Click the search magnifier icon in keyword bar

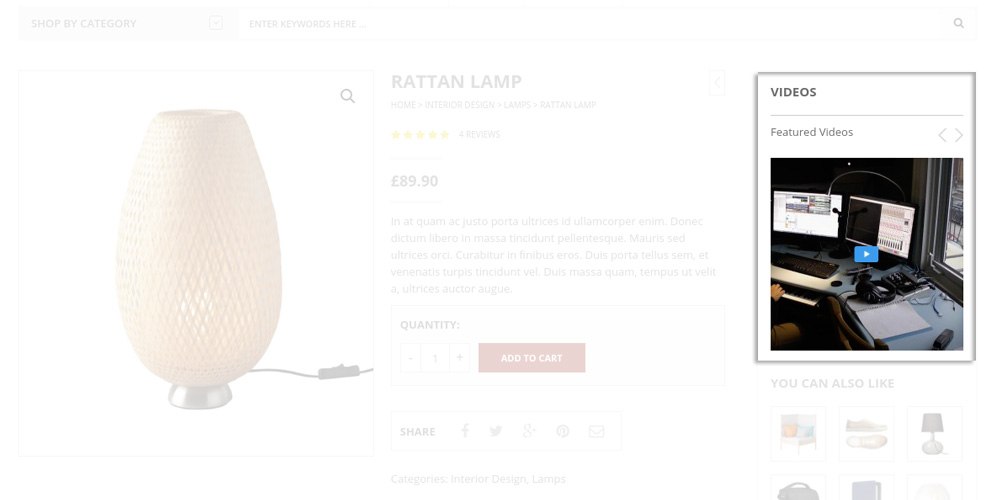pyautogui.click(x=959, y=23)
